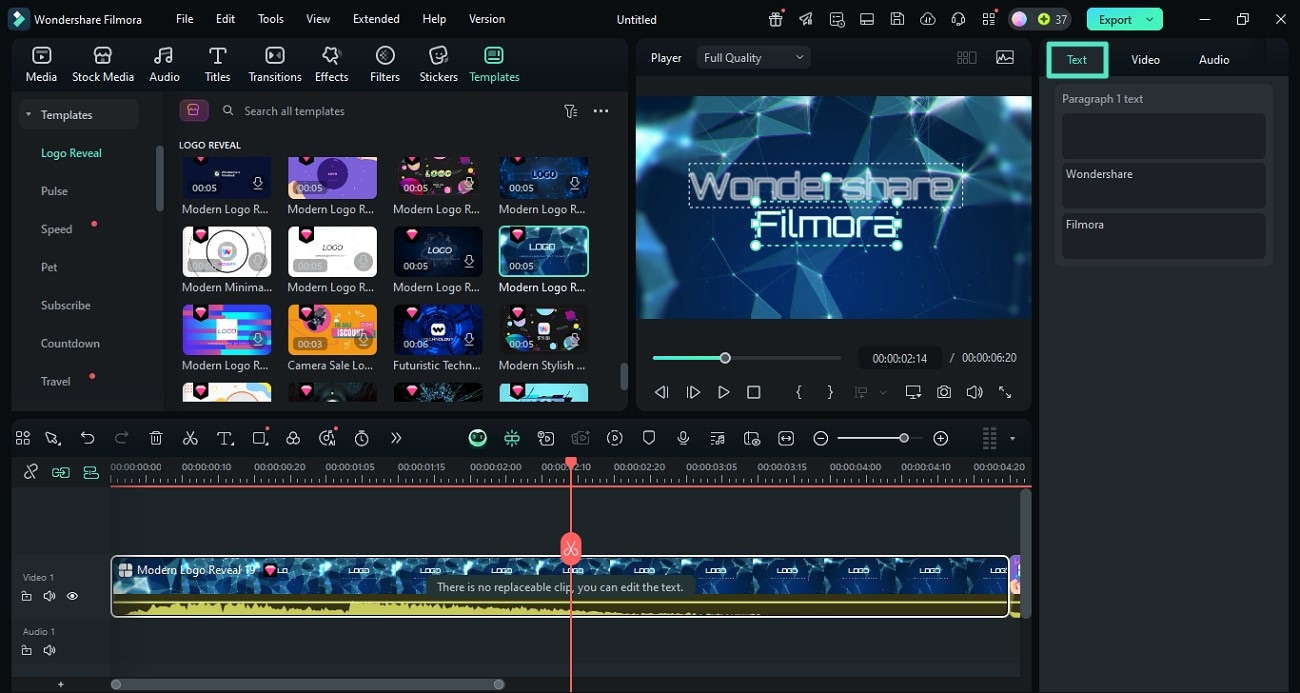
Task: Open the compare view icon in player
Action: [966, 58]
